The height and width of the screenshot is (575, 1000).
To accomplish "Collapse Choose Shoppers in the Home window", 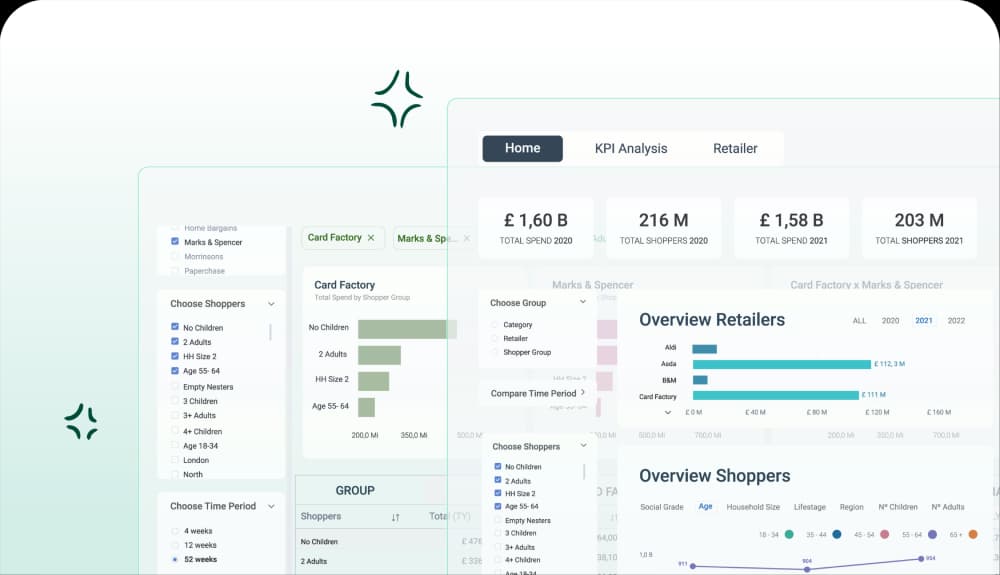I will click(x=583, y=446).
